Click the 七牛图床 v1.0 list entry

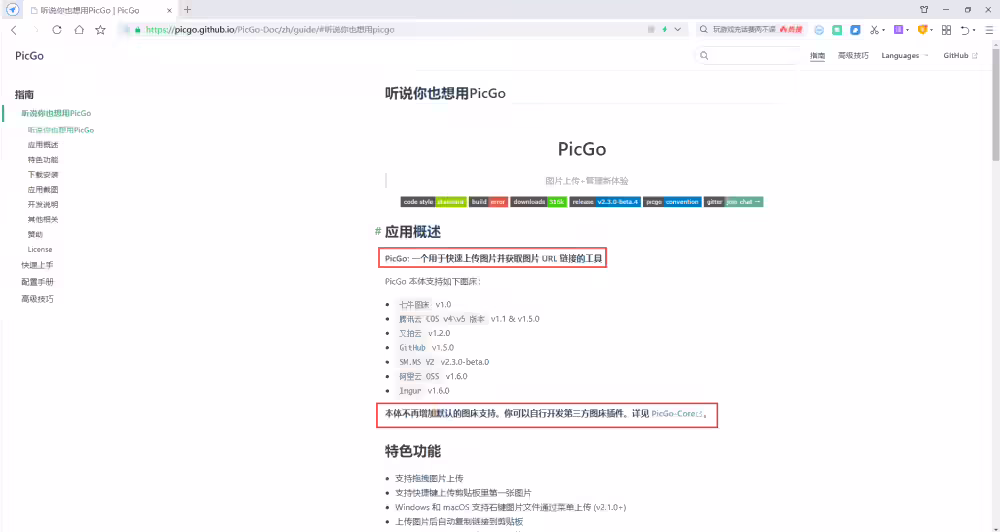tap(424, 304)
